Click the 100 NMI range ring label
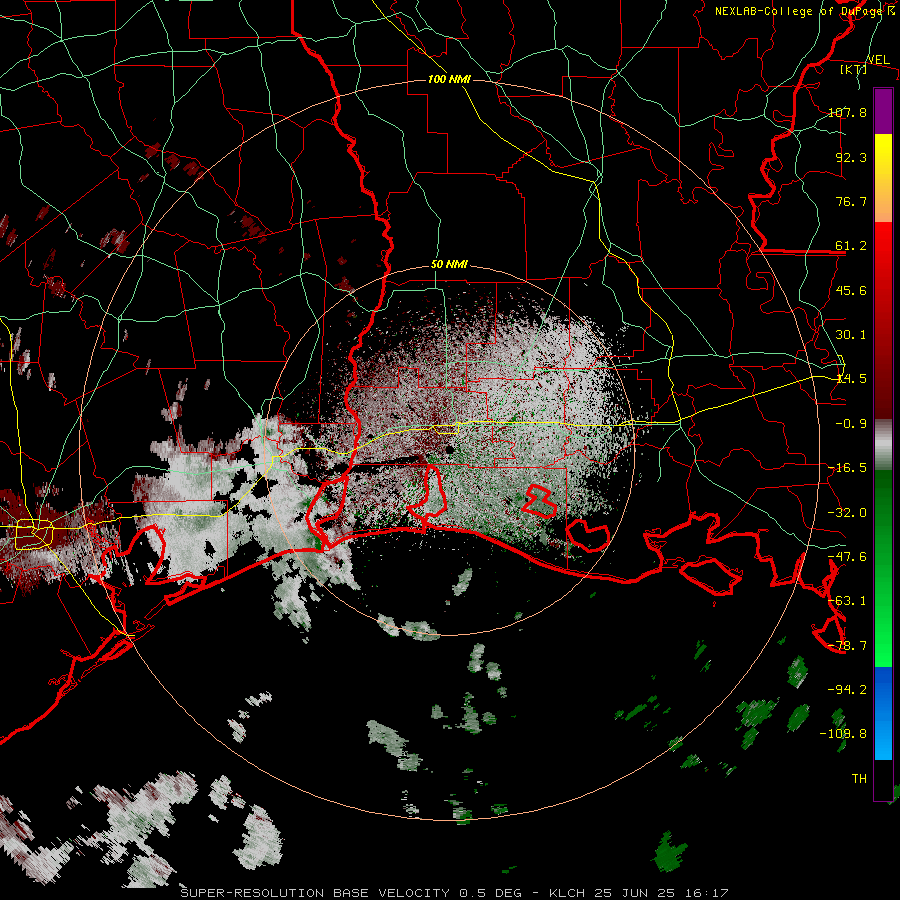 [449, 79]
